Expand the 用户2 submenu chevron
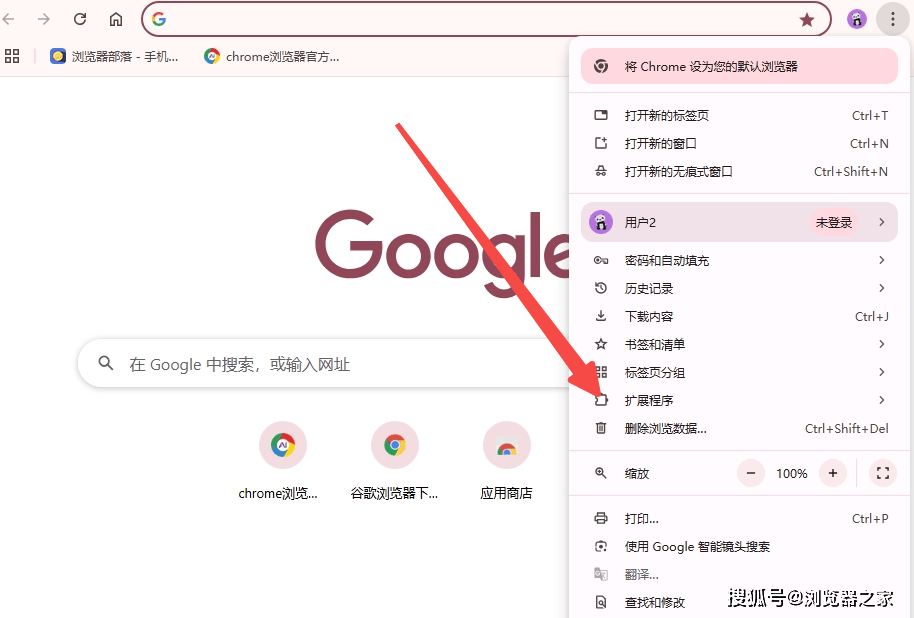The width and height of the screenshot is (914, 618). point(881,222)
